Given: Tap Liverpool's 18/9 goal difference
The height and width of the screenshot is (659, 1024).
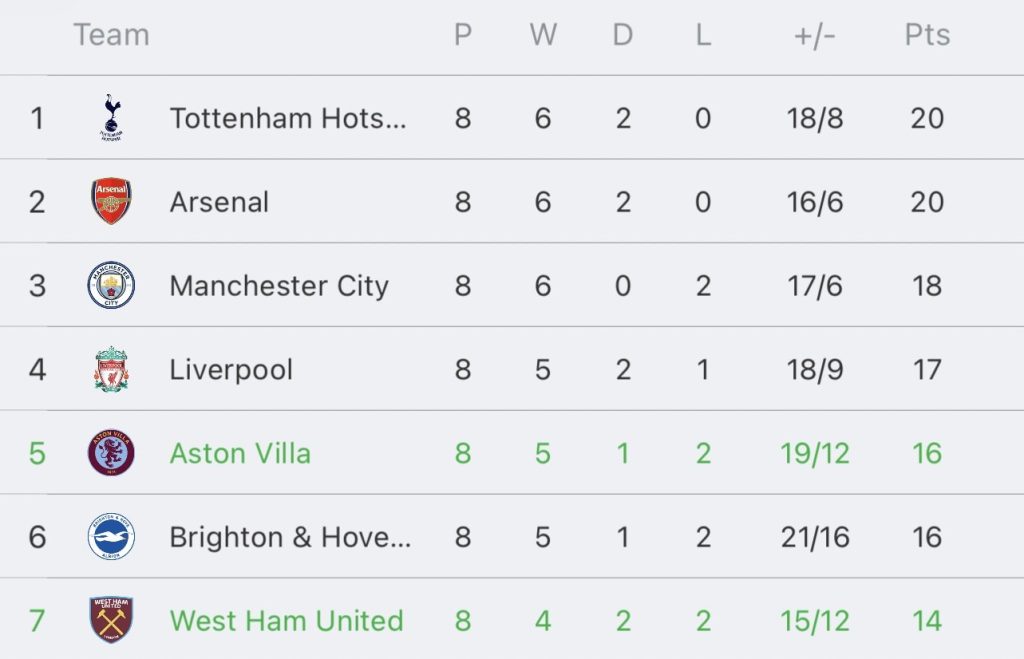Looking at the screenshot, I should [x=815, y=370].
